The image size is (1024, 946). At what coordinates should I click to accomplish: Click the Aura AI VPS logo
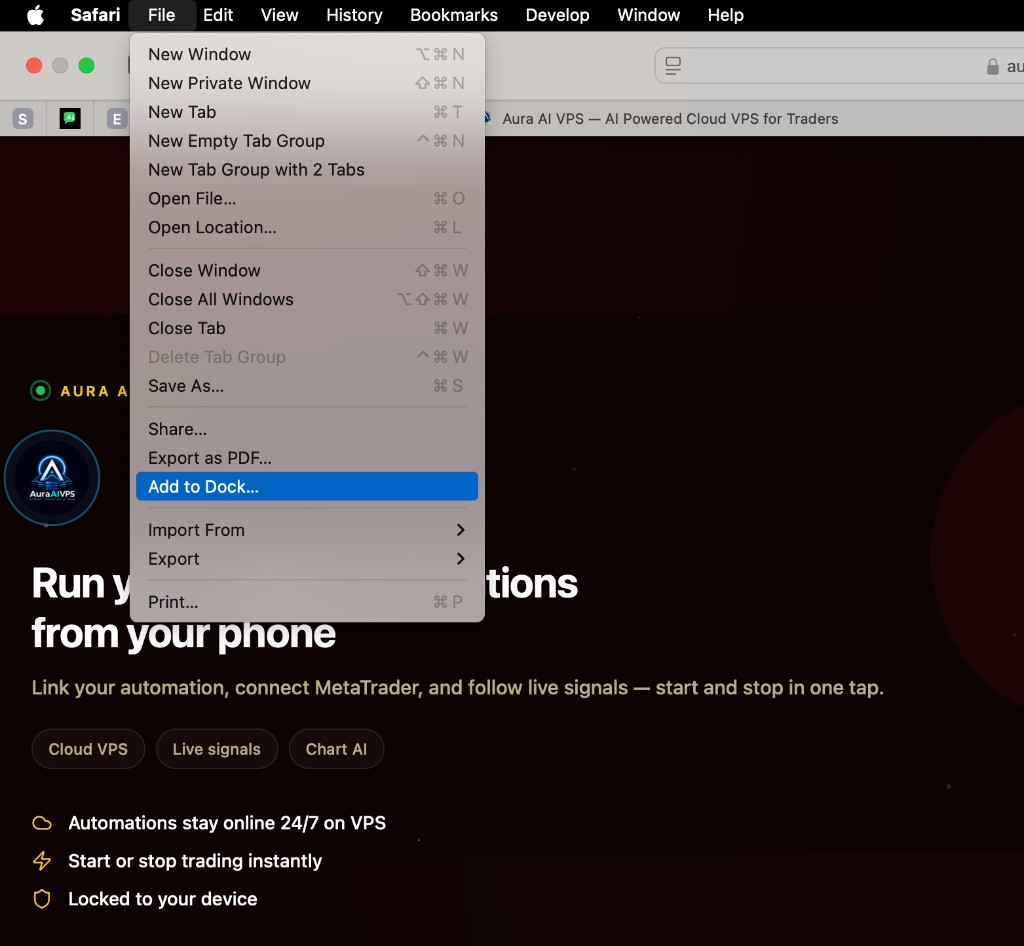52,478
